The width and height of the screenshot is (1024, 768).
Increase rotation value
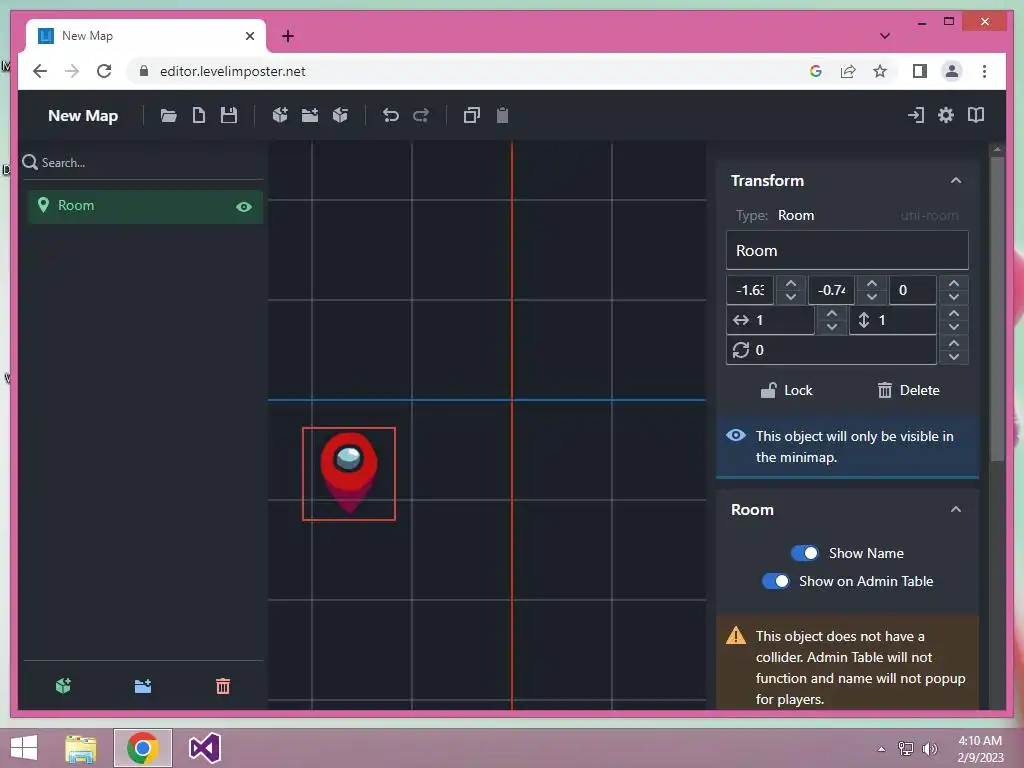(953, 344)
